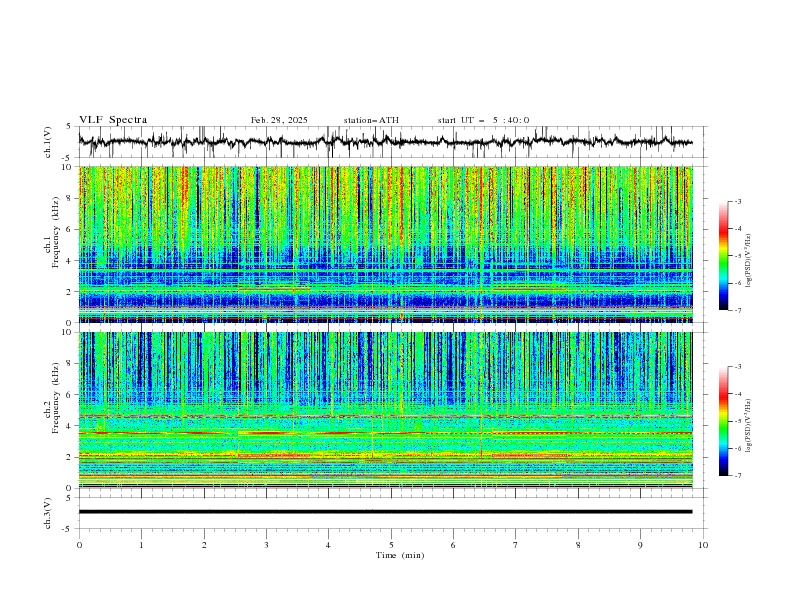
Task: Click the "-7" tick on ch.2 colorbar
Action: pyautogui.click(x=738, y=476)
